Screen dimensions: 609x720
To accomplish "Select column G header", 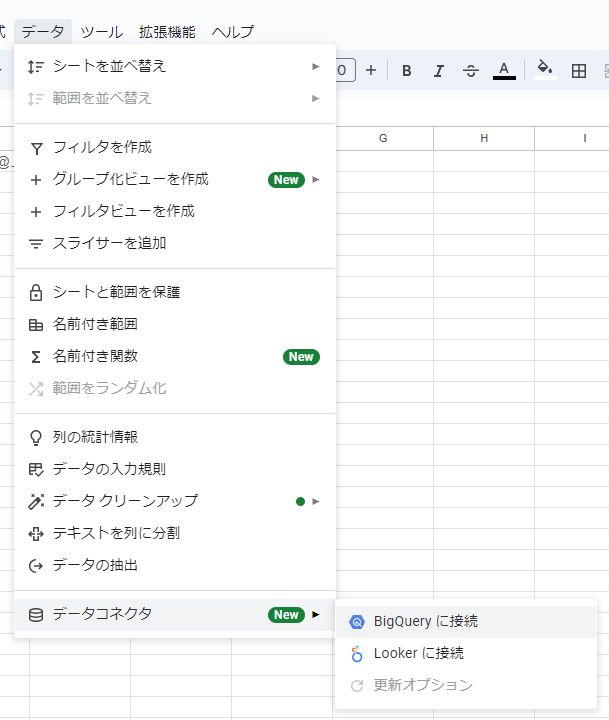I will tap(383, 138).
